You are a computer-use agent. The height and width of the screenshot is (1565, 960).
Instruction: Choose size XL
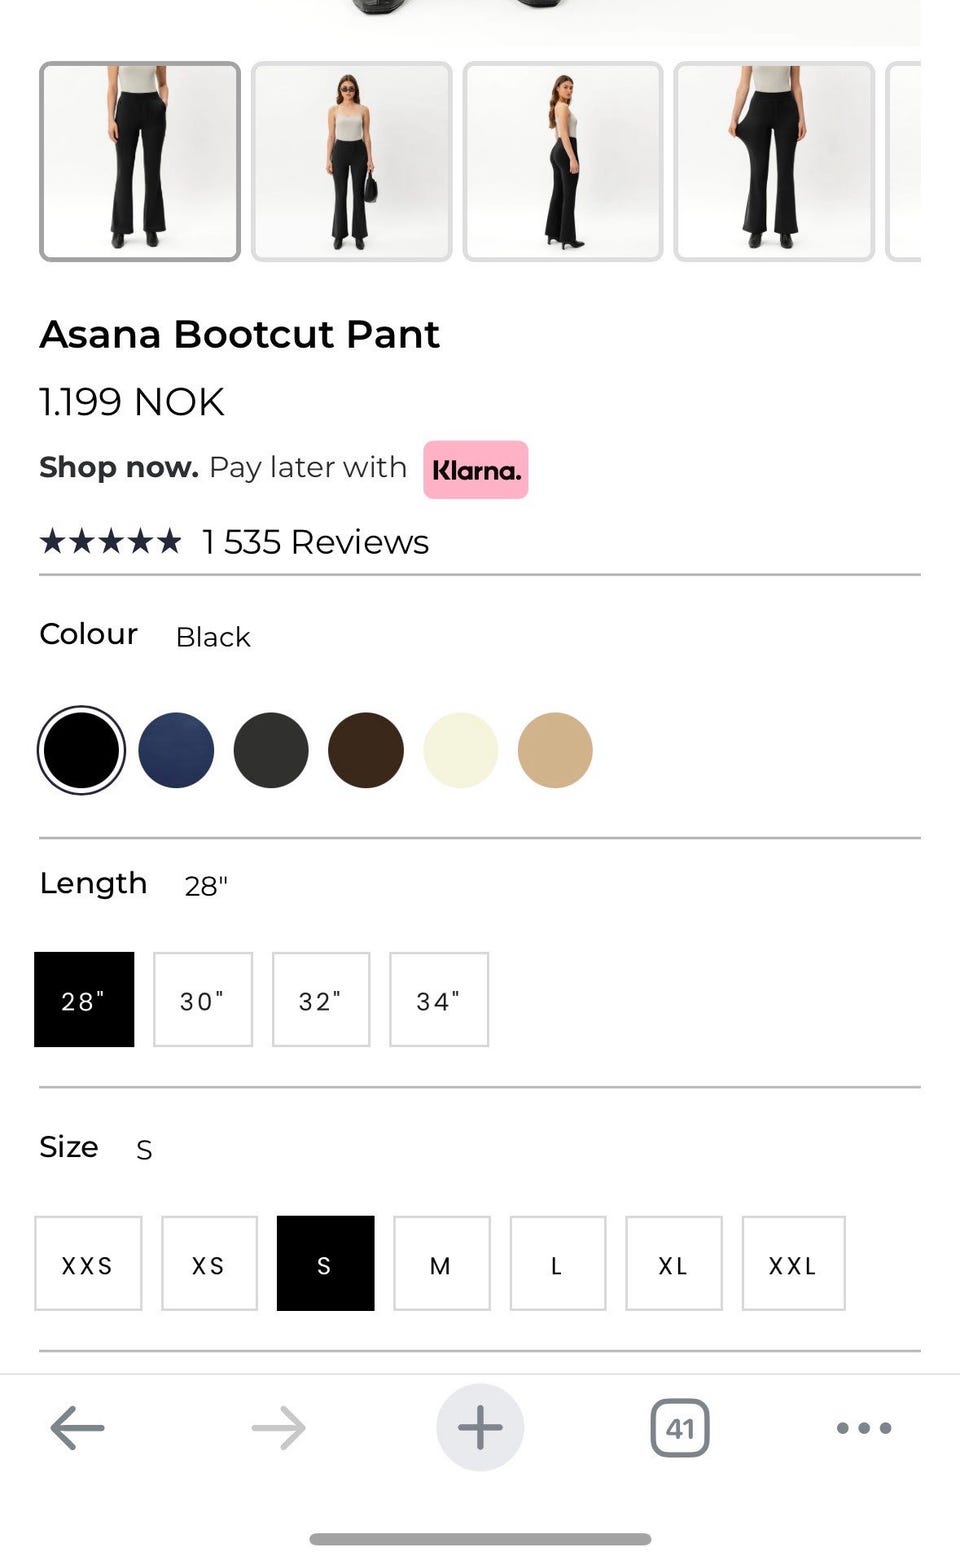pos(674,1264)
